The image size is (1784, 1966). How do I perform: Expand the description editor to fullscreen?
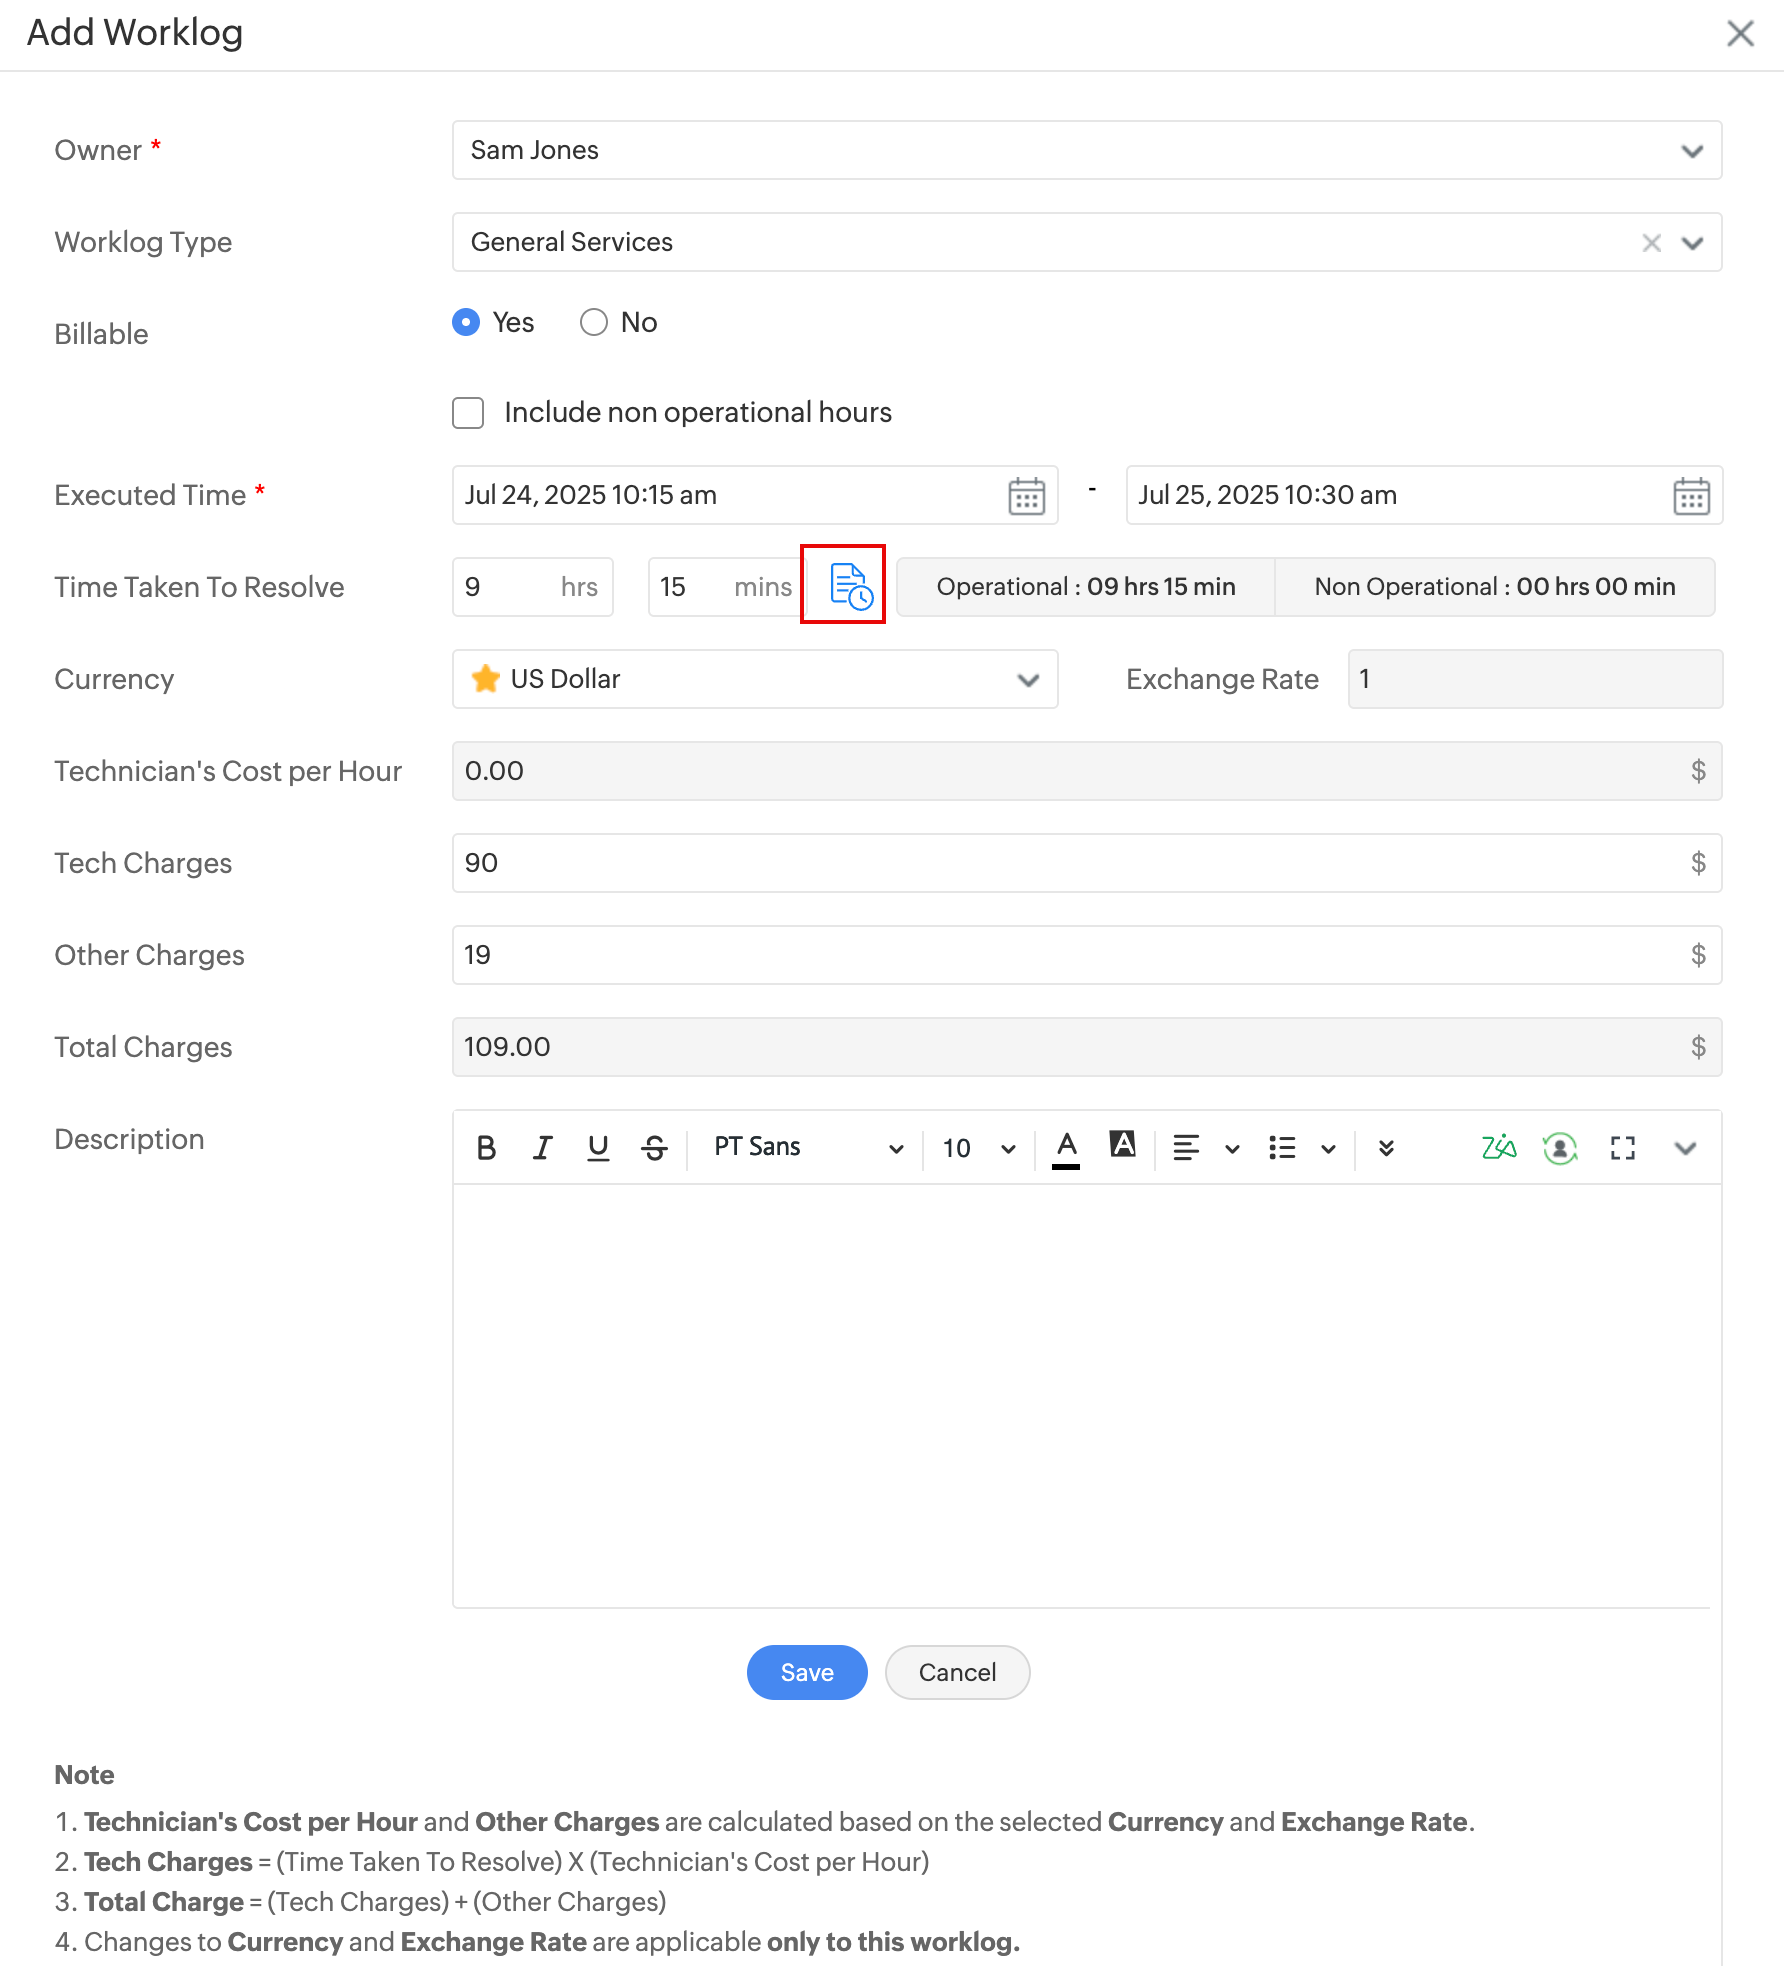(1622, 1148)
